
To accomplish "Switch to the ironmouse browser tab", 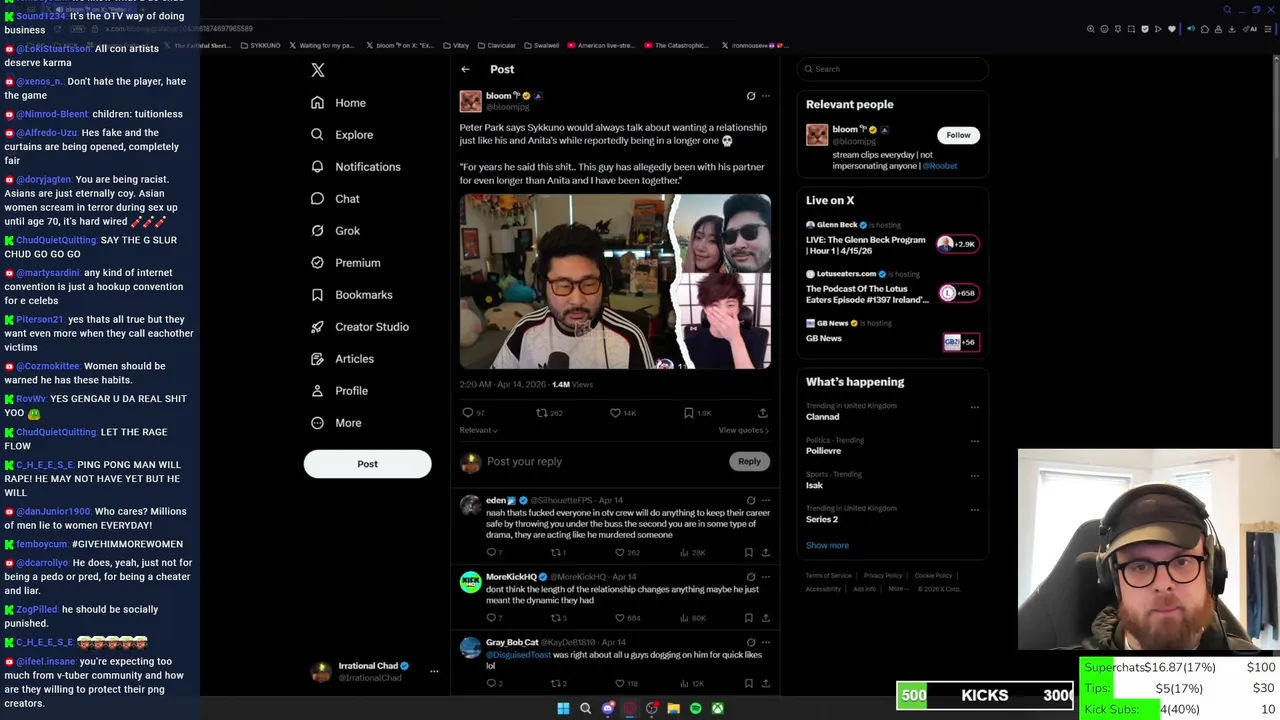I will click(x=754, y=46).
